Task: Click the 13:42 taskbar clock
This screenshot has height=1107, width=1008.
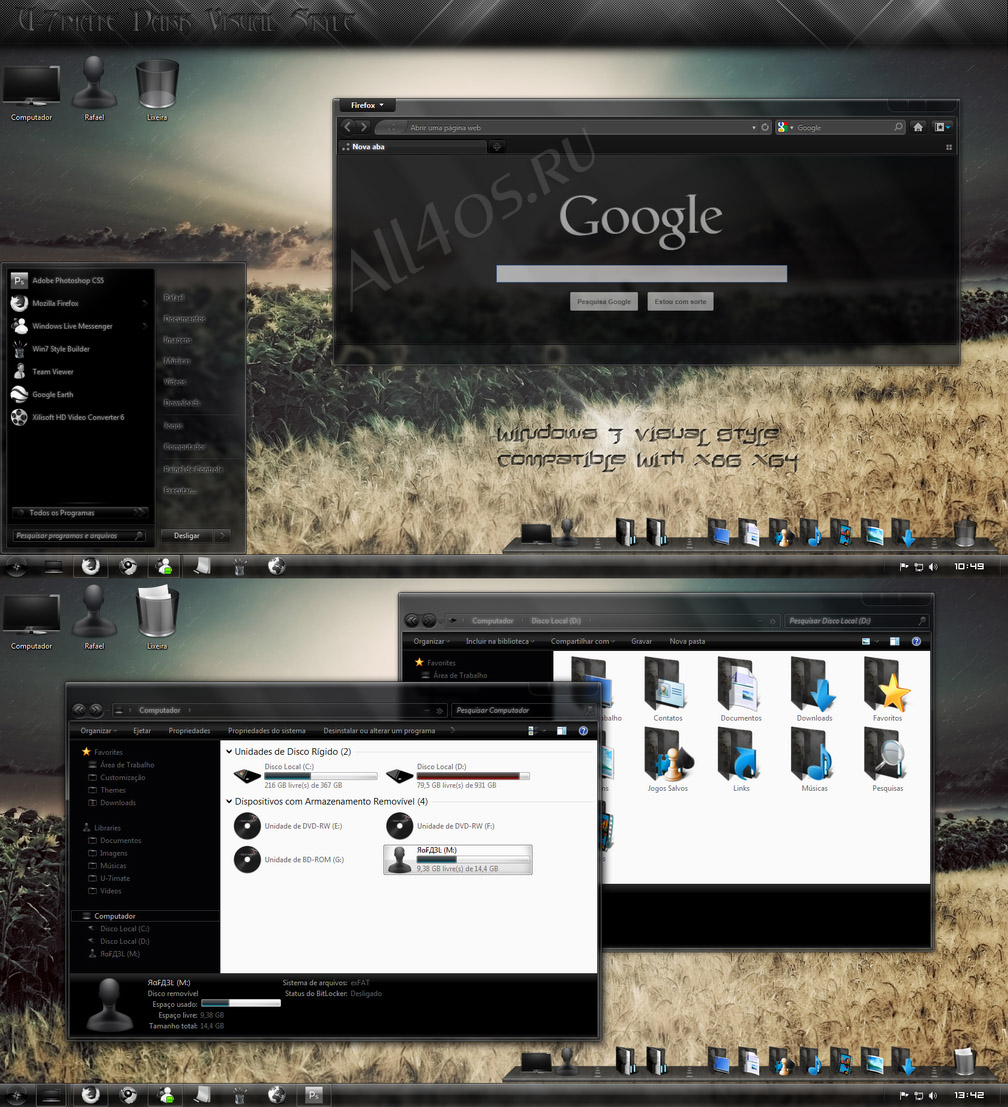Action: point(968,1095)
